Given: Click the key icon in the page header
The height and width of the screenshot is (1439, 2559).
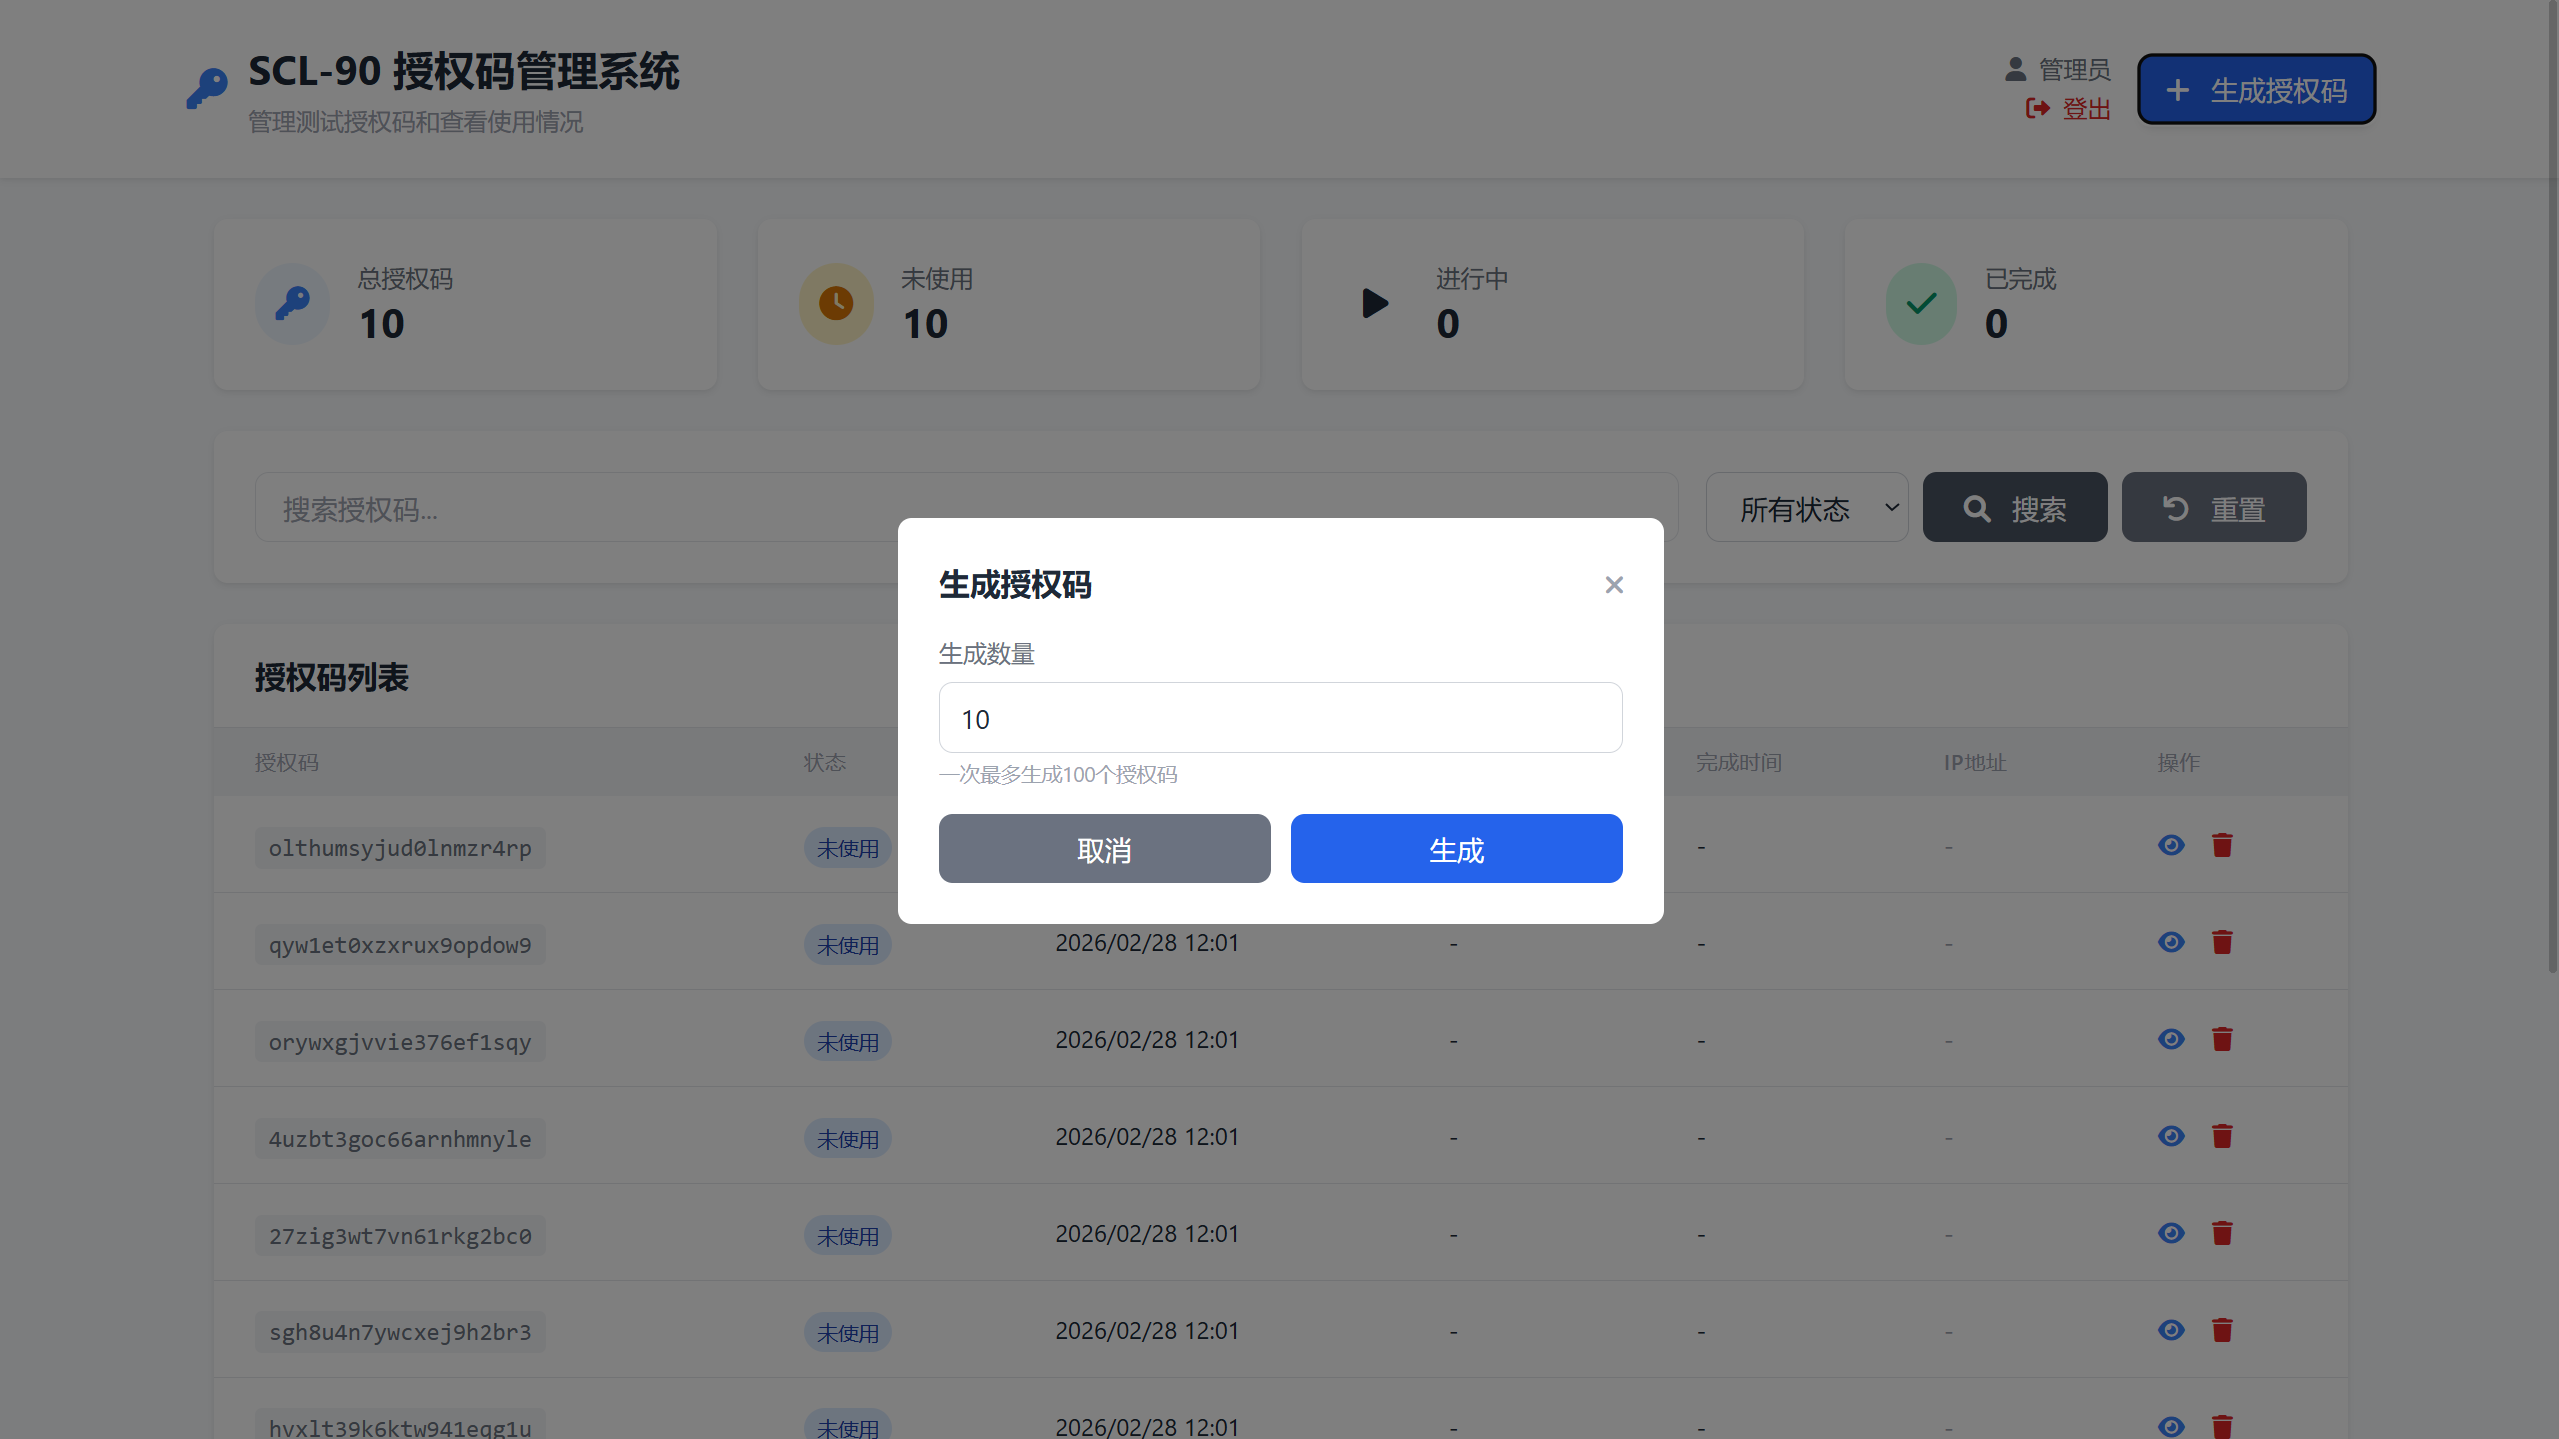Looking at the screenshot, I should click(x=207, y=88).
